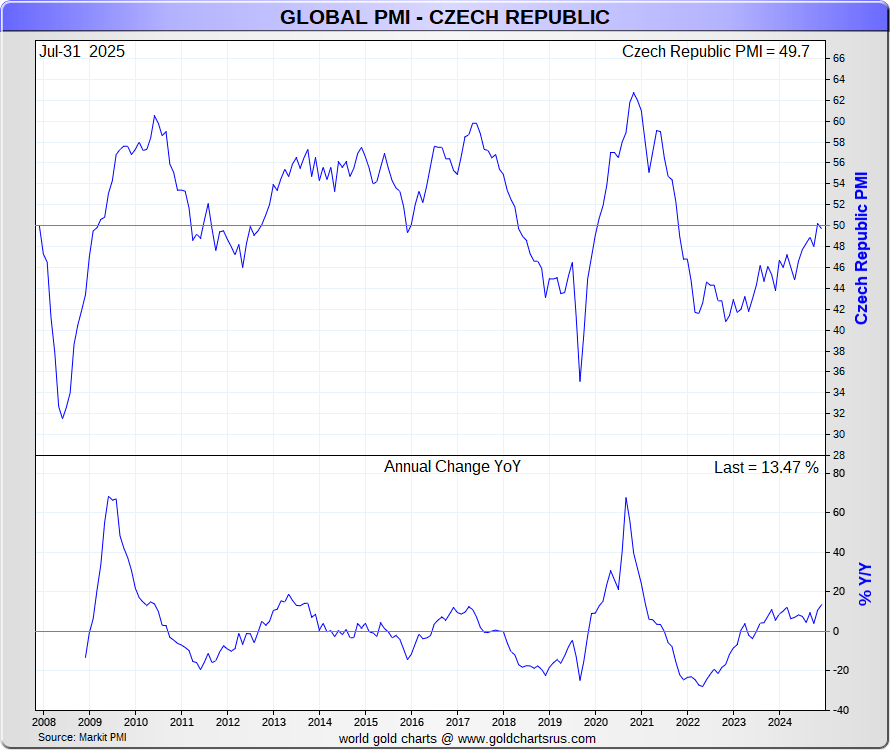Select the 64 tick on the PMI axis
Viewport: 890px width, 750px height.
(839, 79)
